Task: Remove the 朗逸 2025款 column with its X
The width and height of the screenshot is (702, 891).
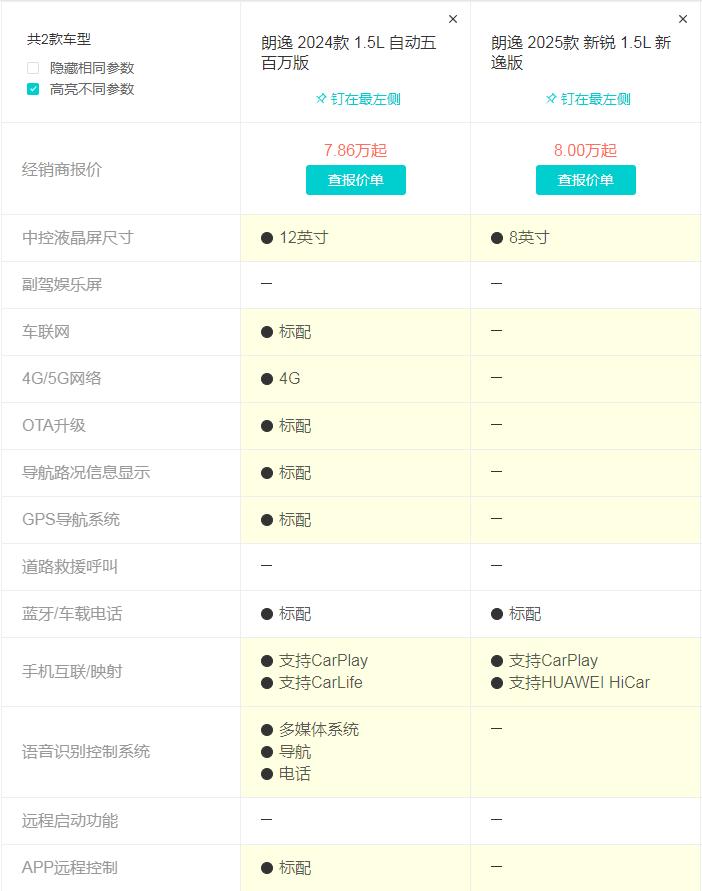Action: 683,19
